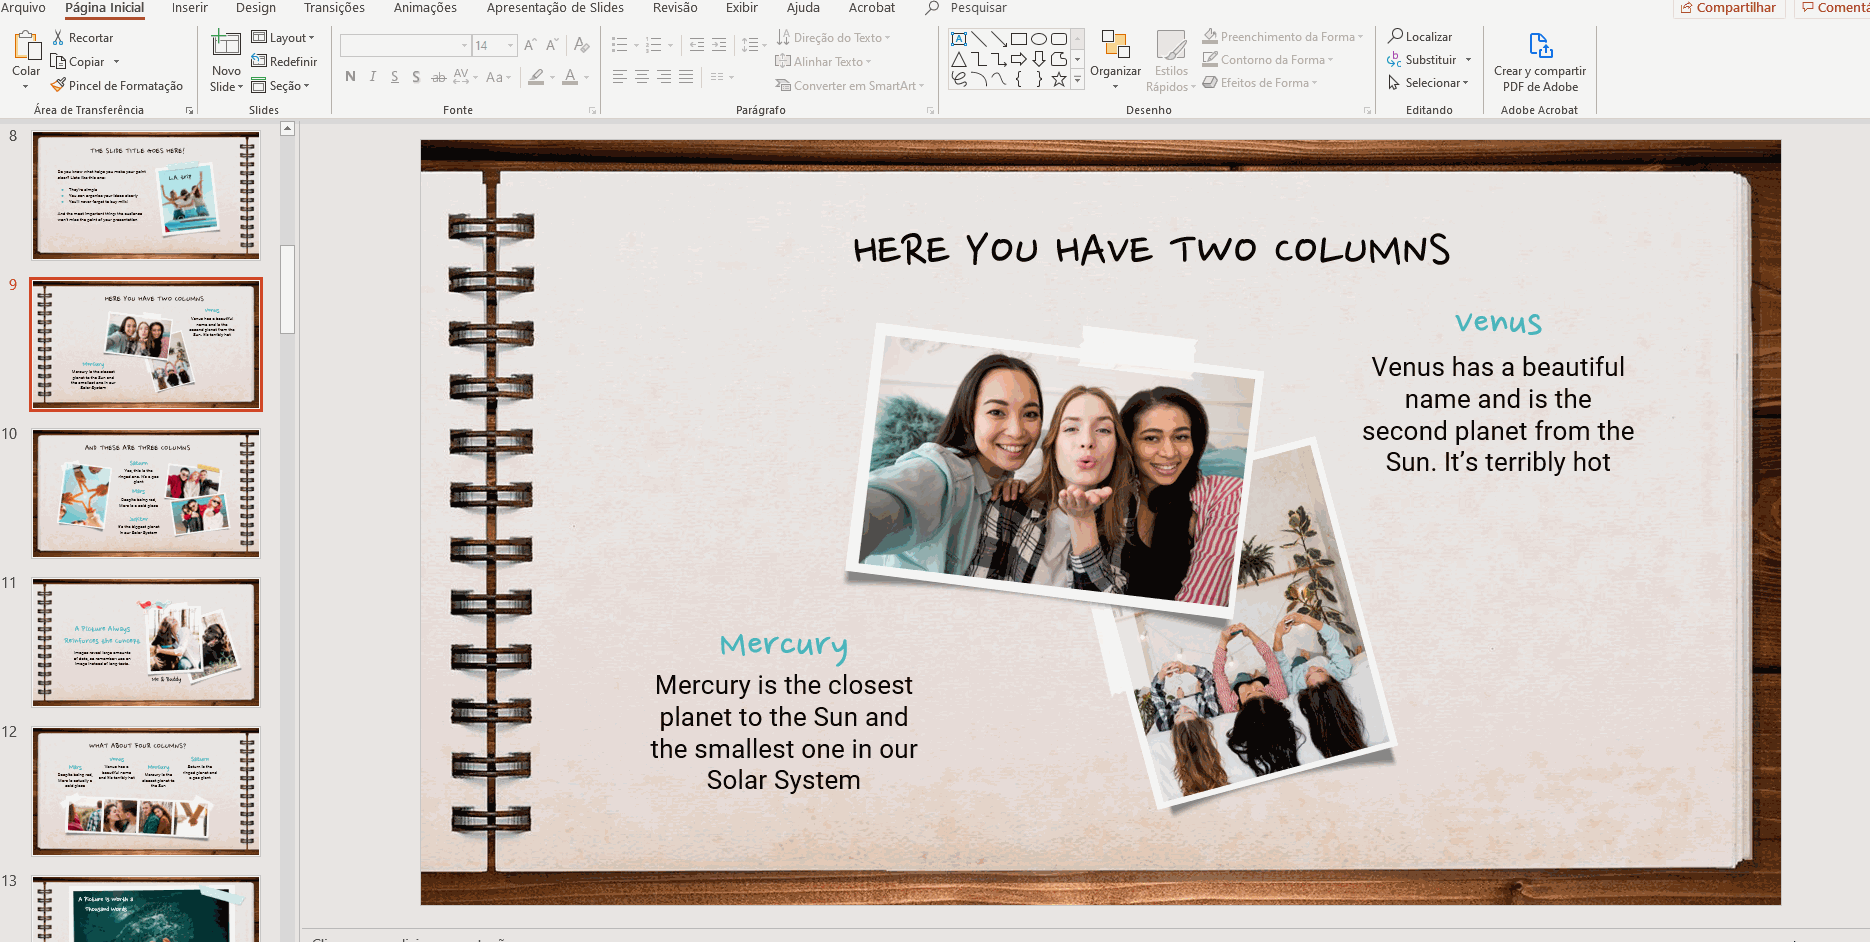Select the text box shape in gallery
1870x942 pixels.
[959, 39]
